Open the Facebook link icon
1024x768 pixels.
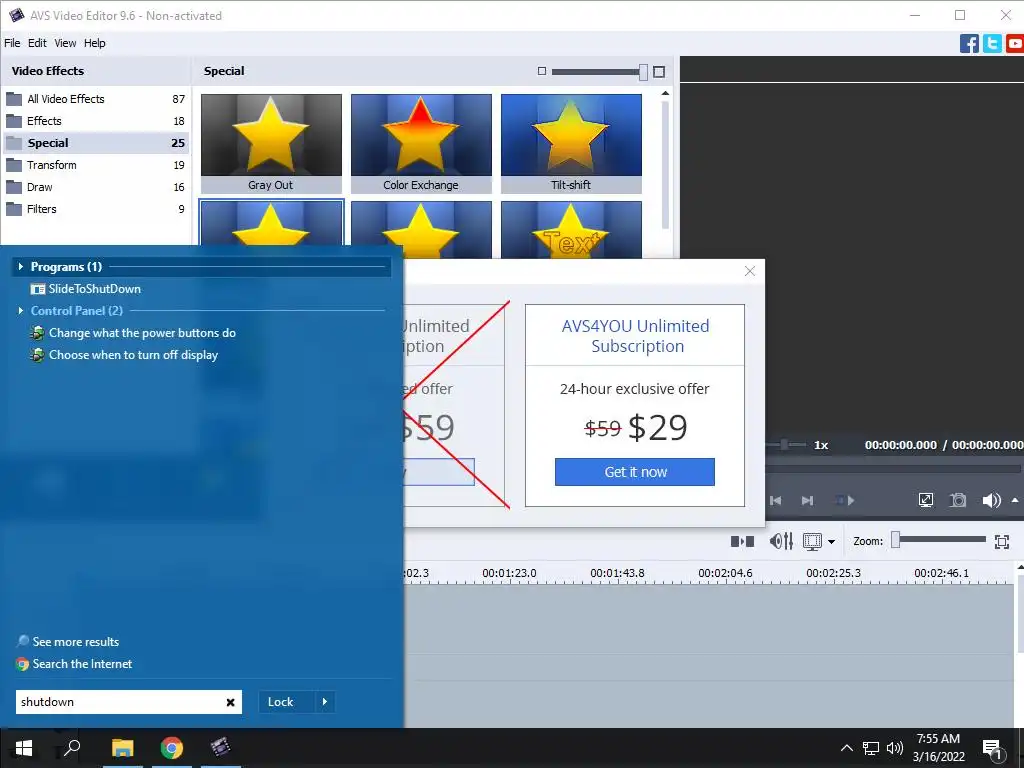pos(969,44)
